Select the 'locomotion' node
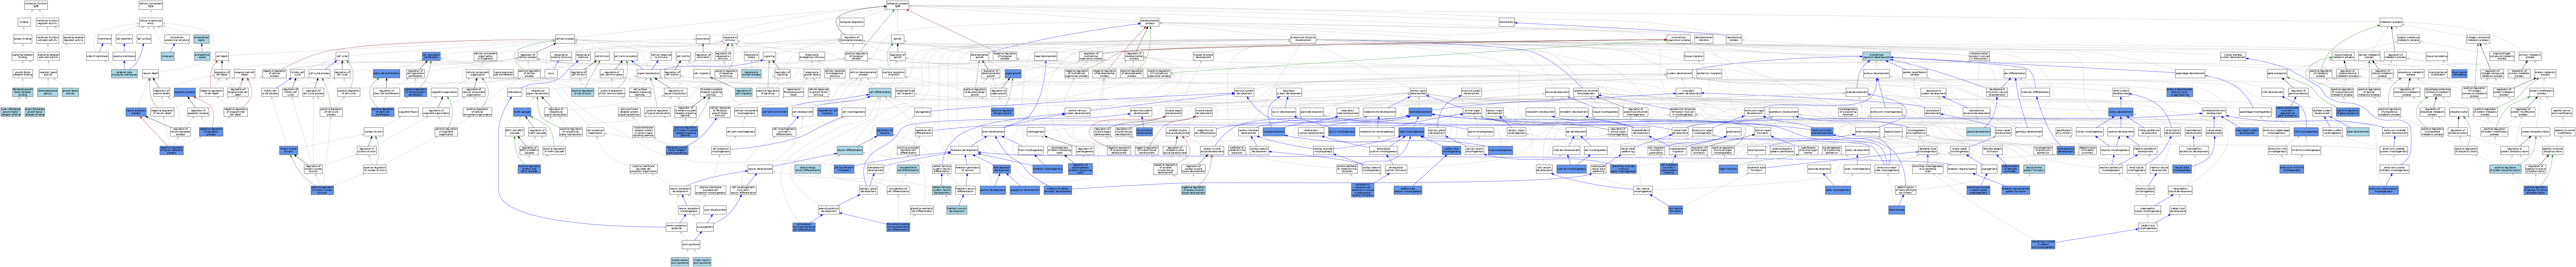 [703, 39]
